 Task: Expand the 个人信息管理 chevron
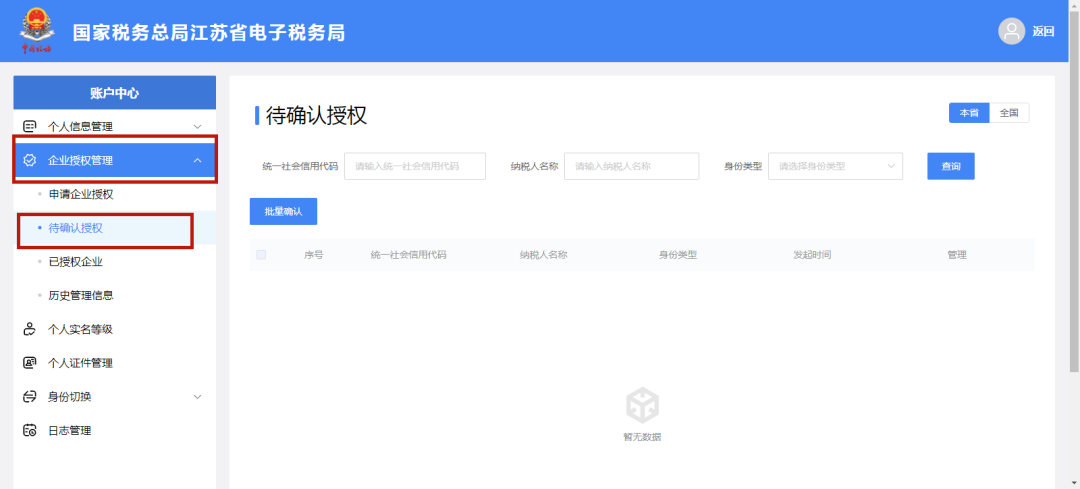pos(198,127)
